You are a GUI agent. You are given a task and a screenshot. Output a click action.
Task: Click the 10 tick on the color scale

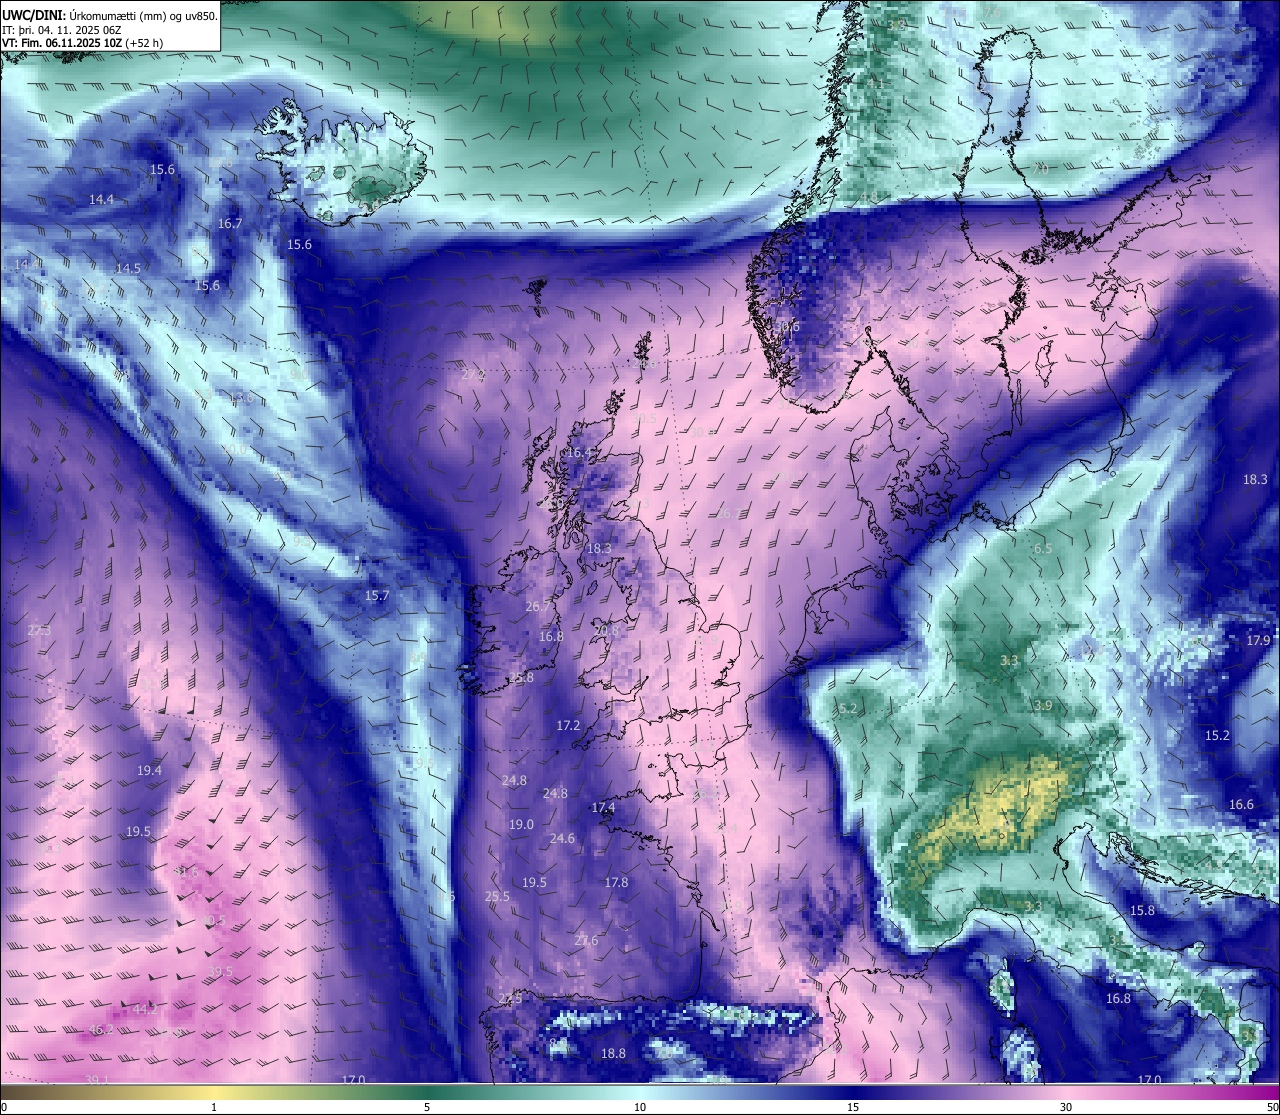[x=640, y=1107]
